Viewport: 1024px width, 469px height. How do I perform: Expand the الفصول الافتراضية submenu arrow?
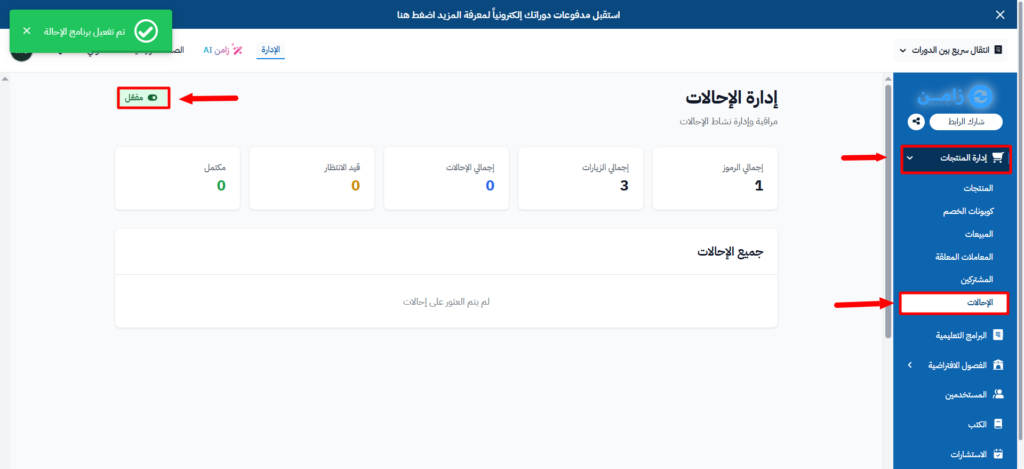(908, 365)
